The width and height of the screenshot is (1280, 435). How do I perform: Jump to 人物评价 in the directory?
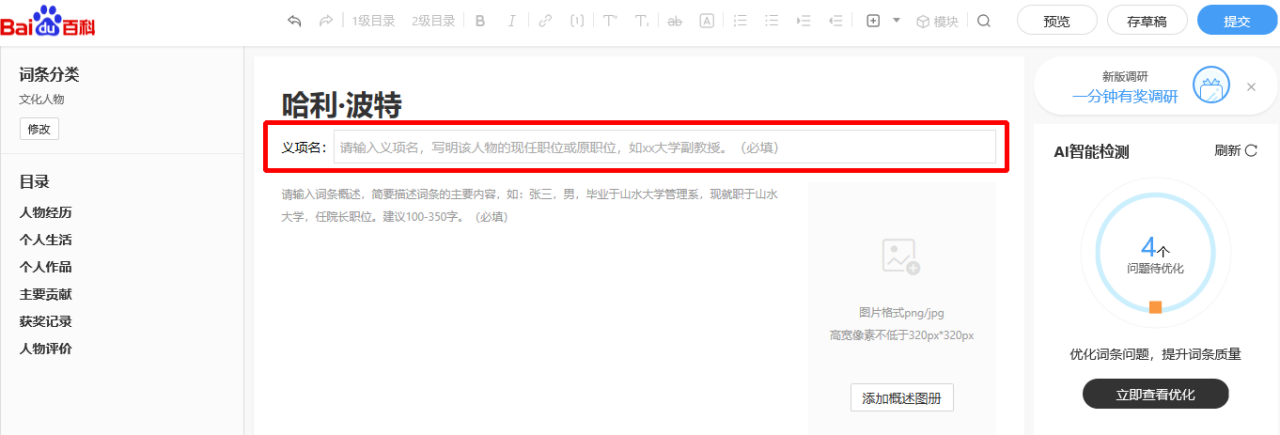(x=46, y=349)
